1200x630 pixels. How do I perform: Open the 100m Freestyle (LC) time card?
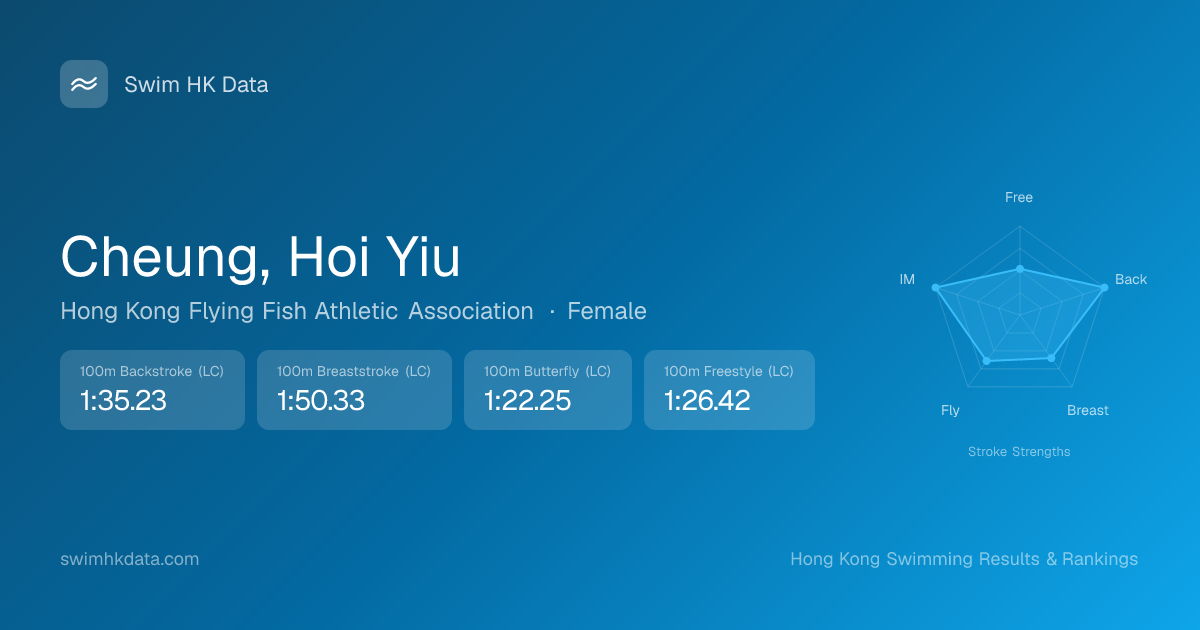[729, 390]
